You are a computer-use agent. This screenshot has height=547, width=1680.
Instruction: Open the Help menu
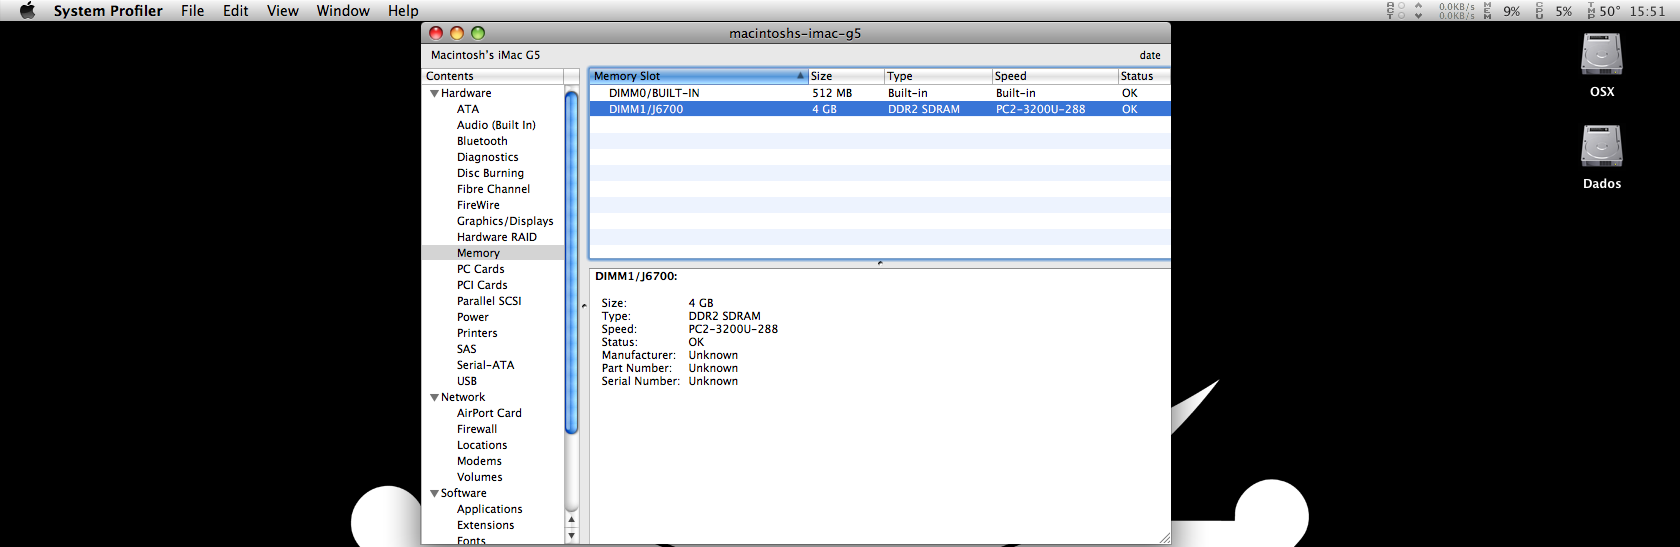[x=403, y=11]
